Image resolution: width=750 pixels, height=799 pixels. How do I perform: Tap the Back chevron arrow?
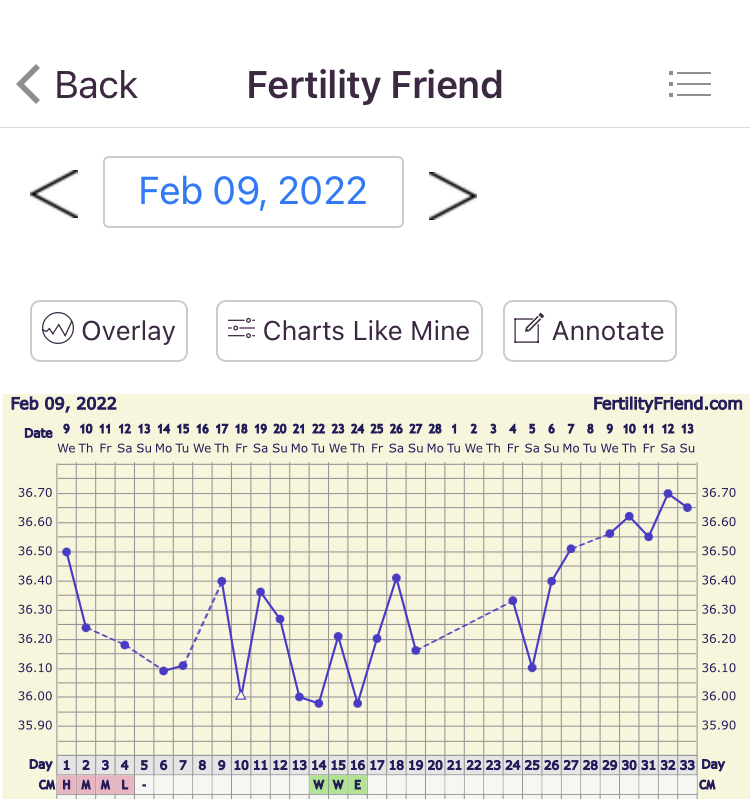pos(30,85)
